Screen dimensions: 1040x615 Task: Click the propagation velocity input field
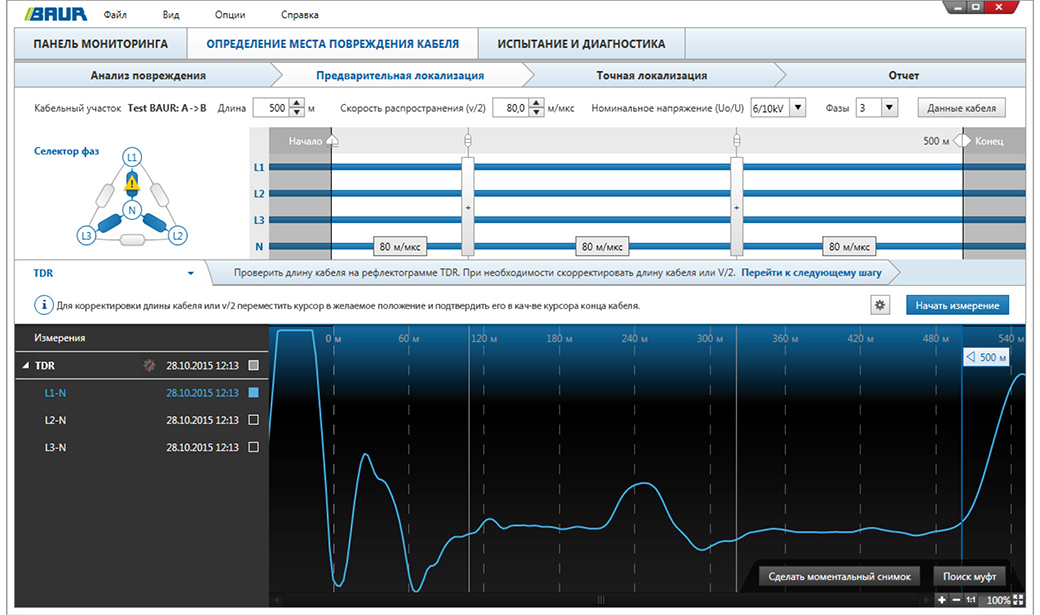pos(511,107)
